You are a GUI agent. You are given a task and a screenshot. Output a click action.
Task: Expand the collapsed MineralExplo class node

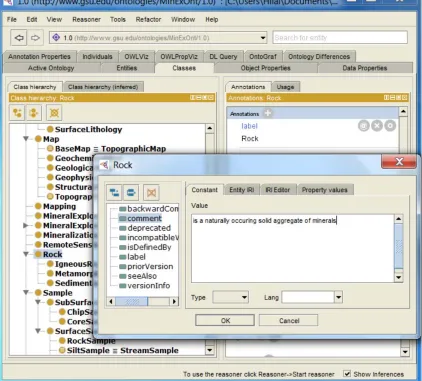[x=26, y=225]
